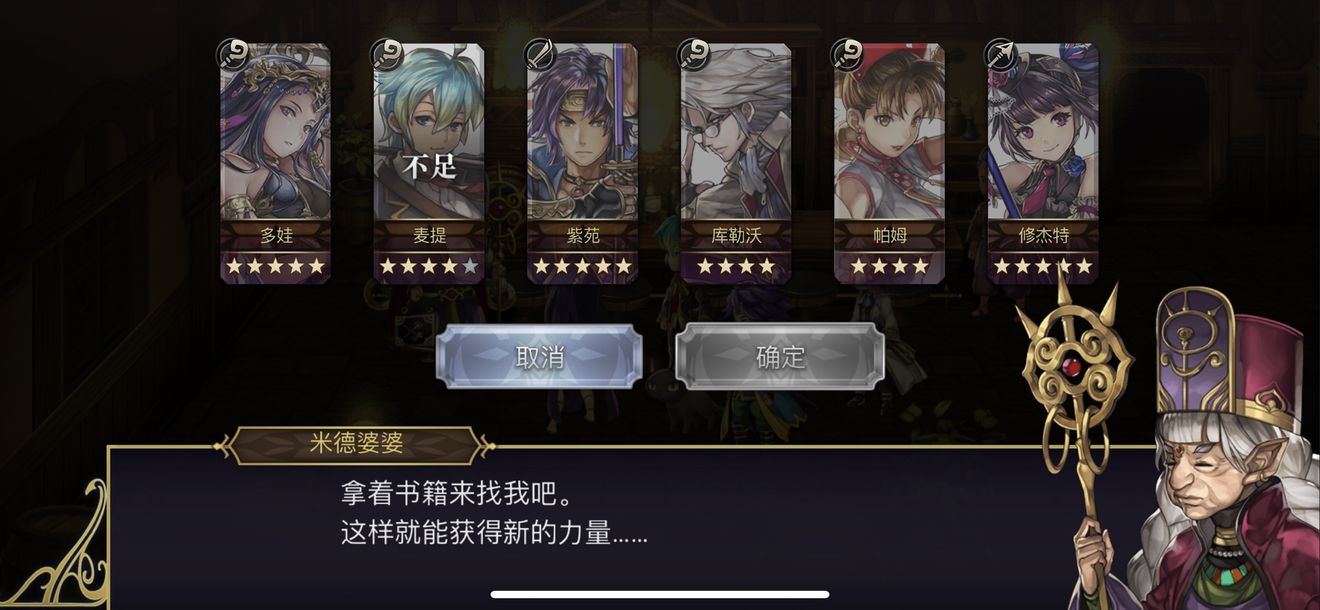The height and width of the screenshot is (610, 1320).
Task: Tap the staff weapon icon above 麦提
Action: tap(386, 54)
